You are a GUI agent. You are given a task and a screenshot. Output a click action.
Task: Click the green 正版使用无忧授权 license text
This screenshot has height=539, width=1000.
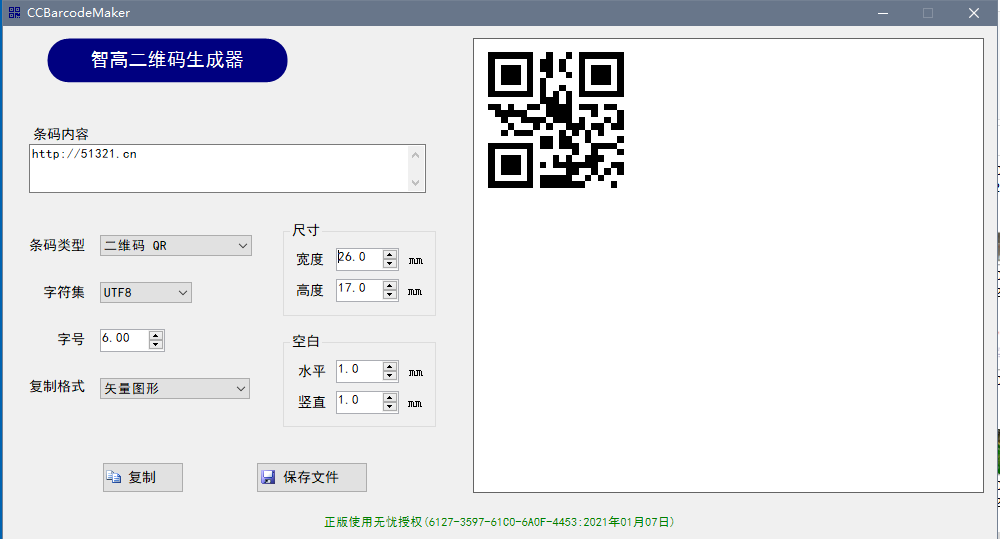(499, 522)
